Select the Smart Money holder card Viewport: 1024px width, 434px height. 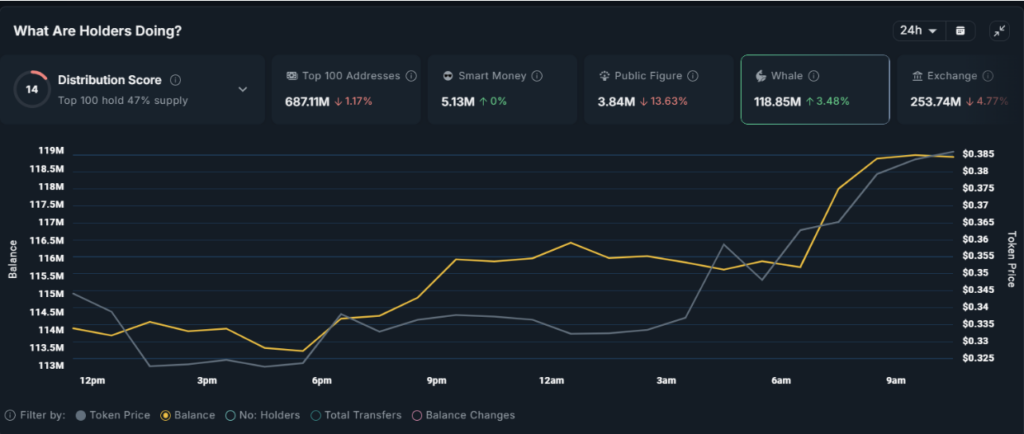pyautogui.click(x=502, y=89)
